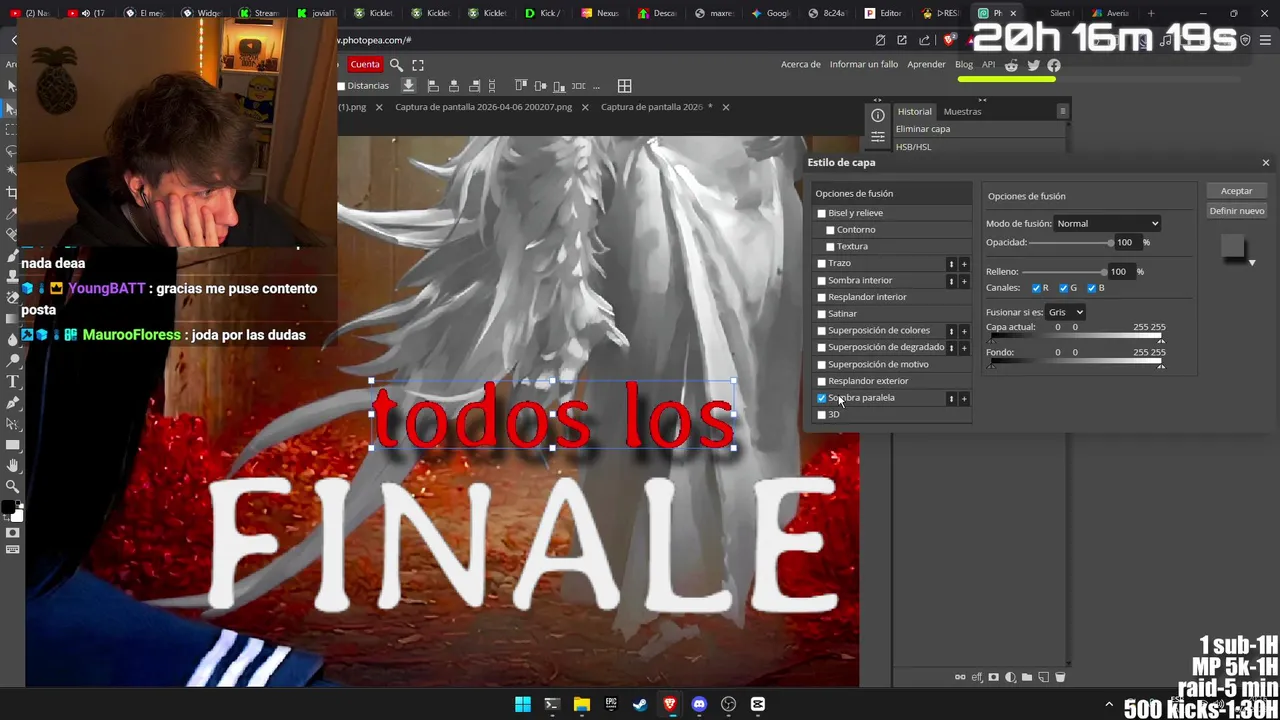Viewport: 1280px width, 720px height.
Task: Open the Modo de fusión dropdown
Action: (x=1108, y=224)
